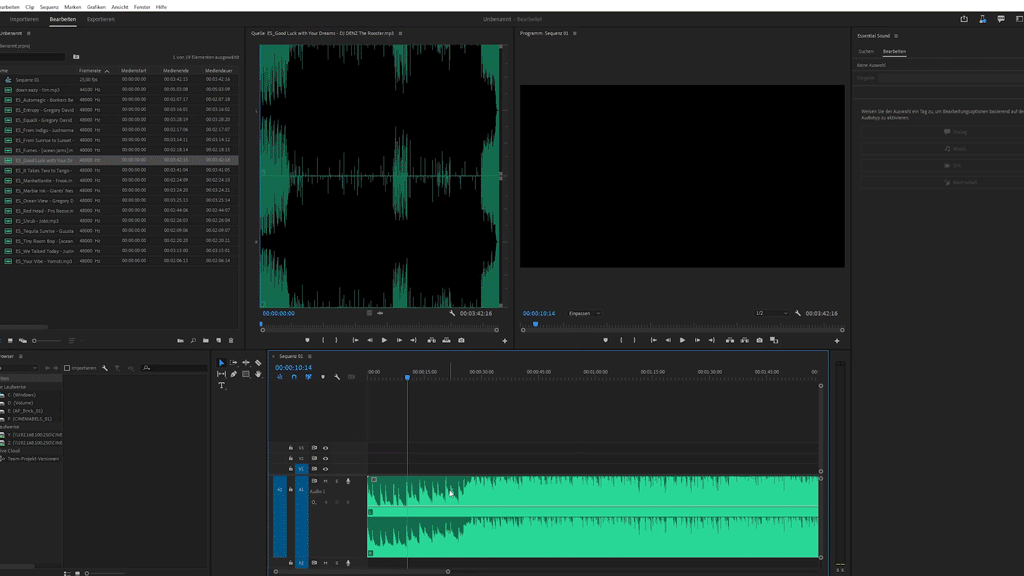Switch to the Suchen tab in Essential Sound
This screenshot has width=1024, height=576.
(x=866, y=51)
